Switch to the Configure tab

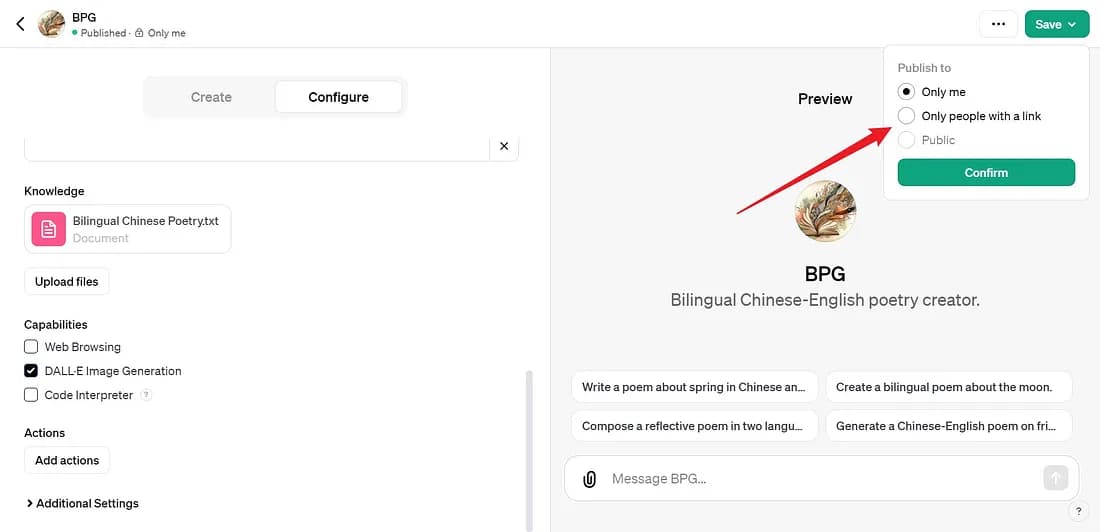tap(338, 97)
